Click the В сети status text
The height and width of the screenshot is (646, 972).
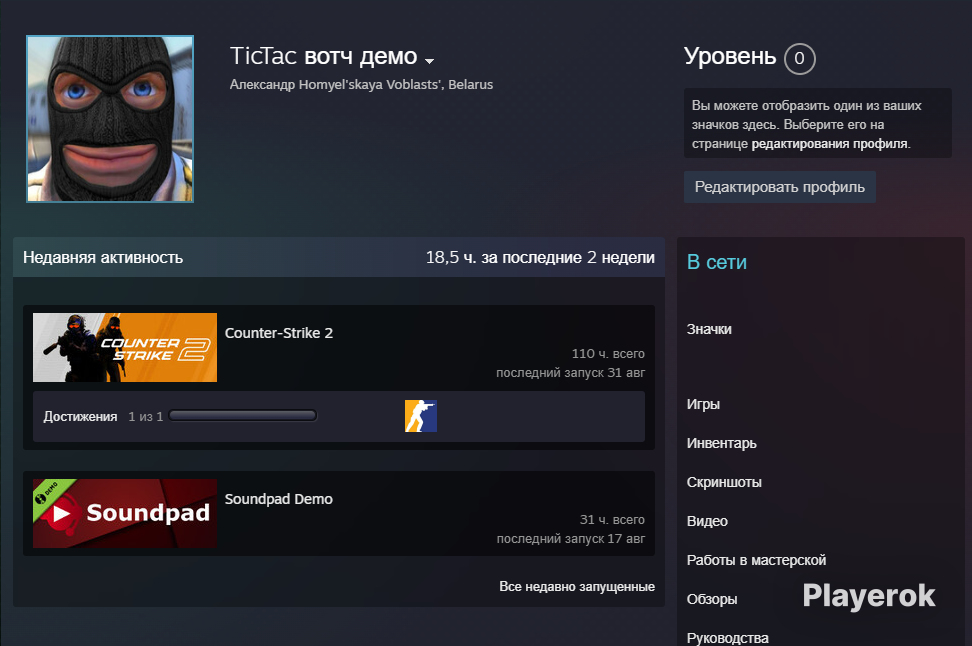pos(717,262)
